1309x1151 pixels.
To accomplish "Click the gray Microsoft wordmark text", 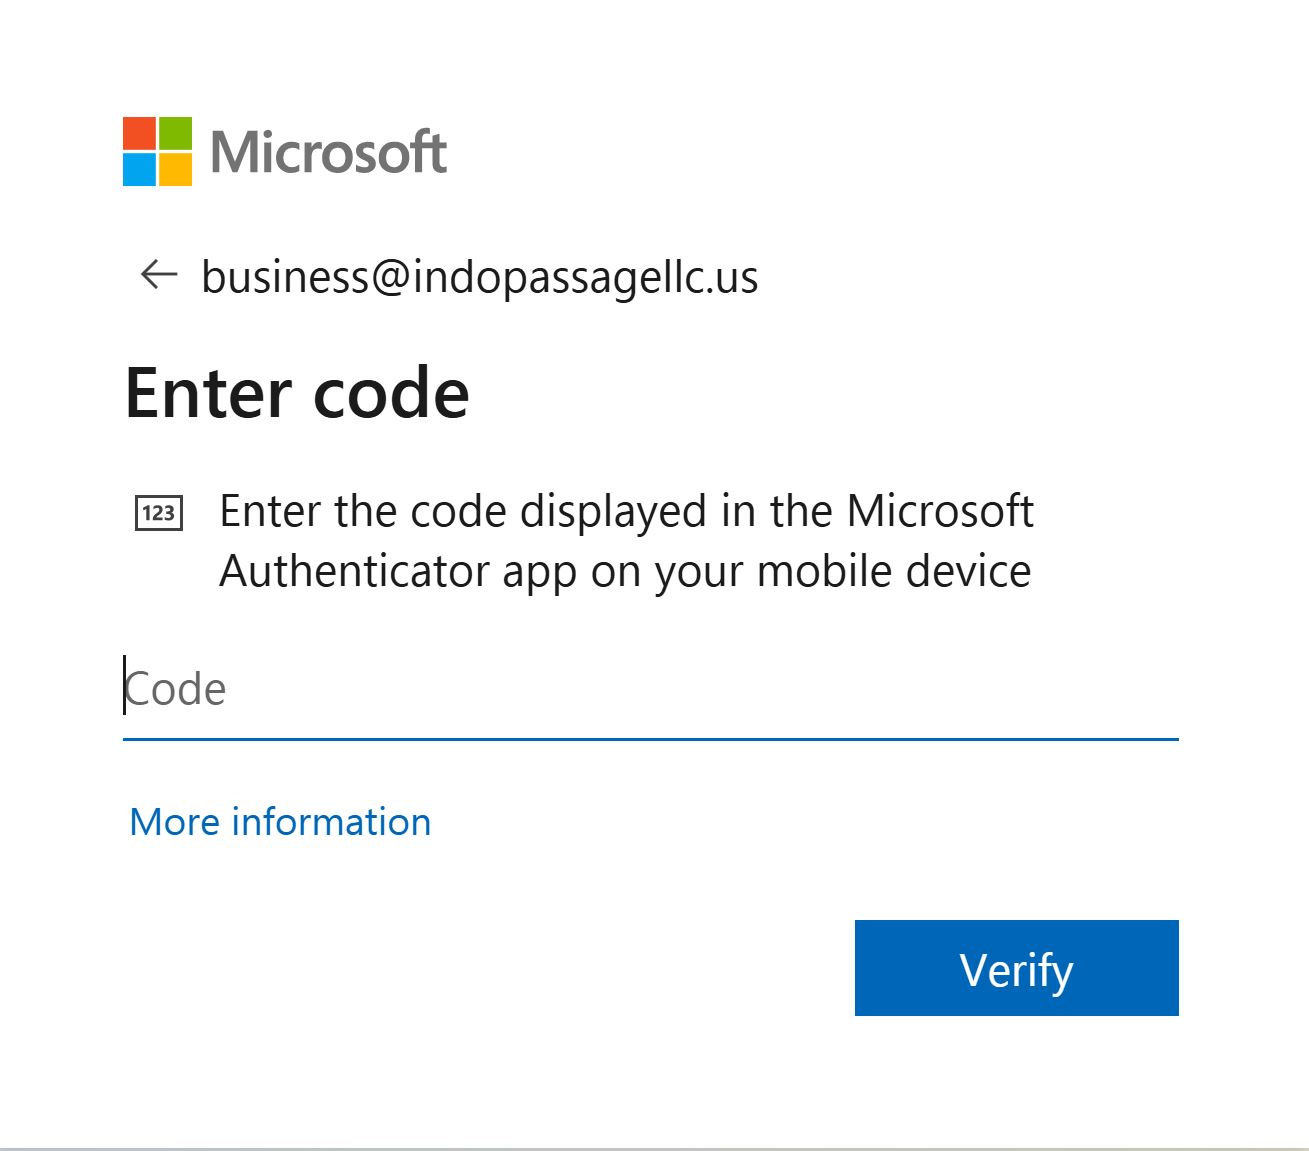I will click(x=328, y=153).
